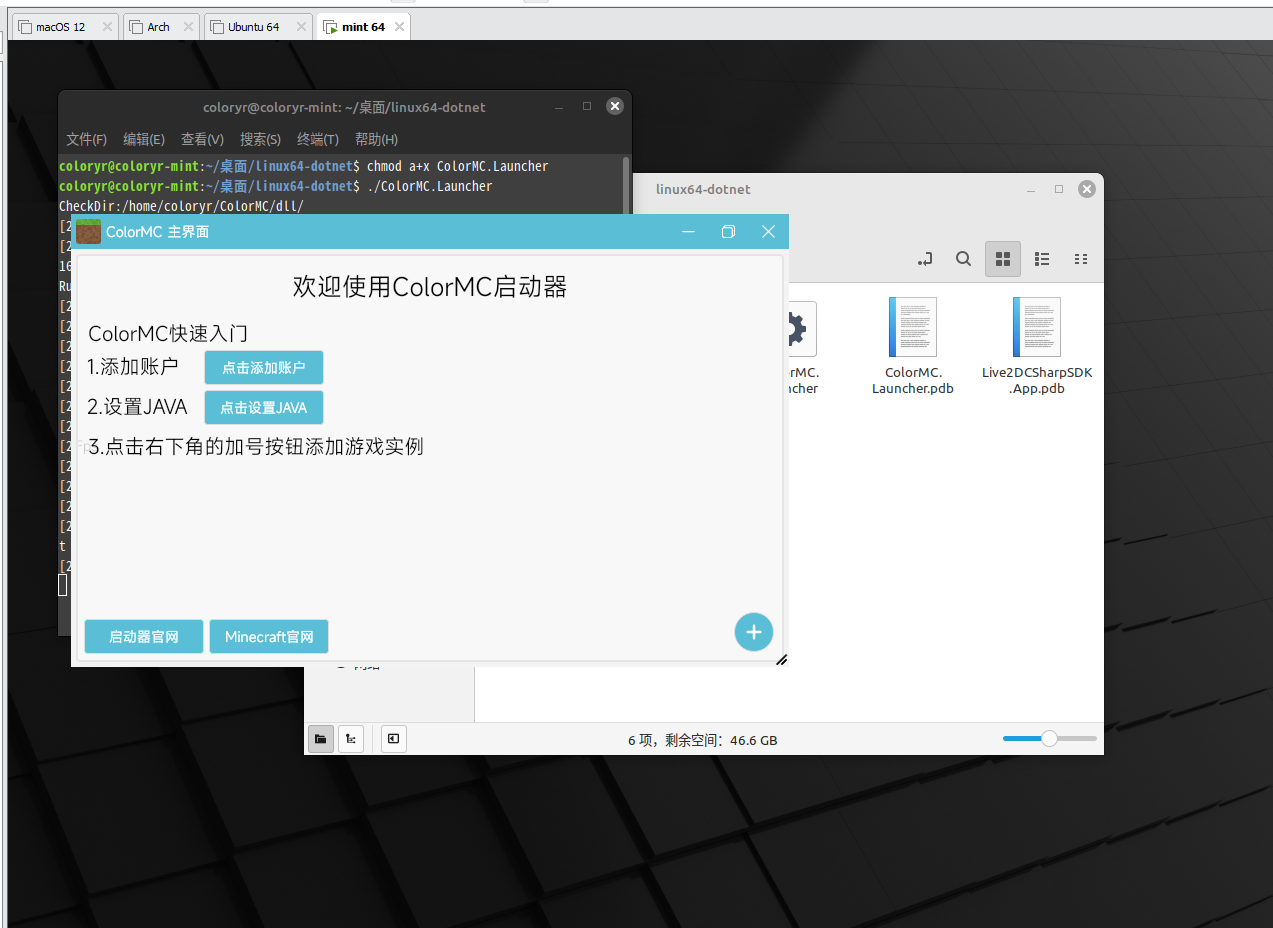This screenshot has height=928, width=1273.
Task: Maximize the terminal window
Action: 587,106
